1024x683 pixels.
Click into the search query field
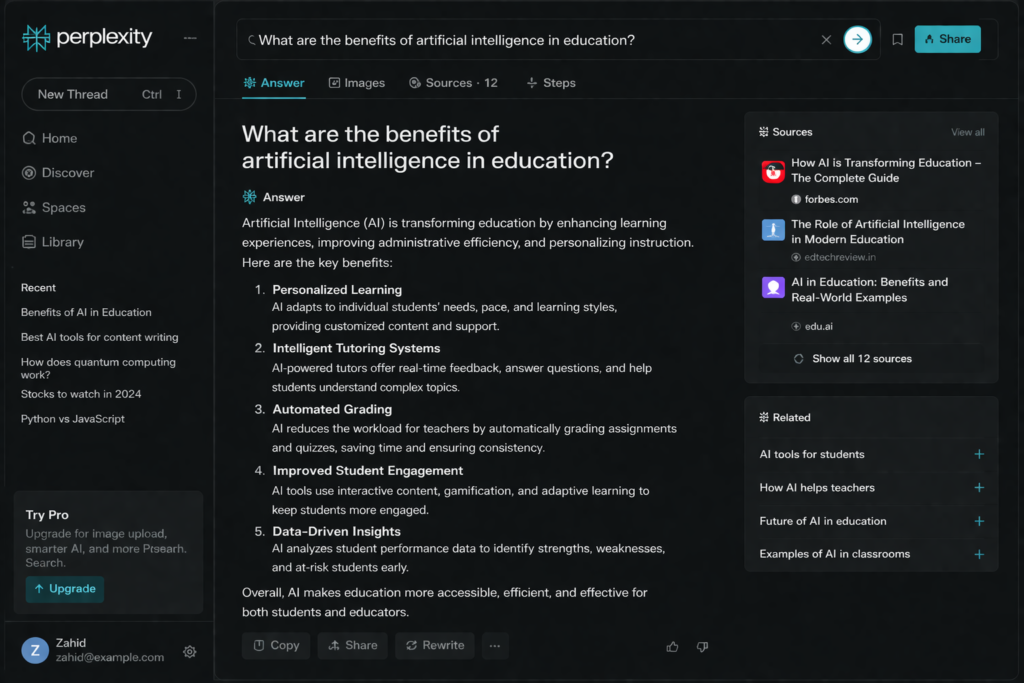[x=530, y=40]
